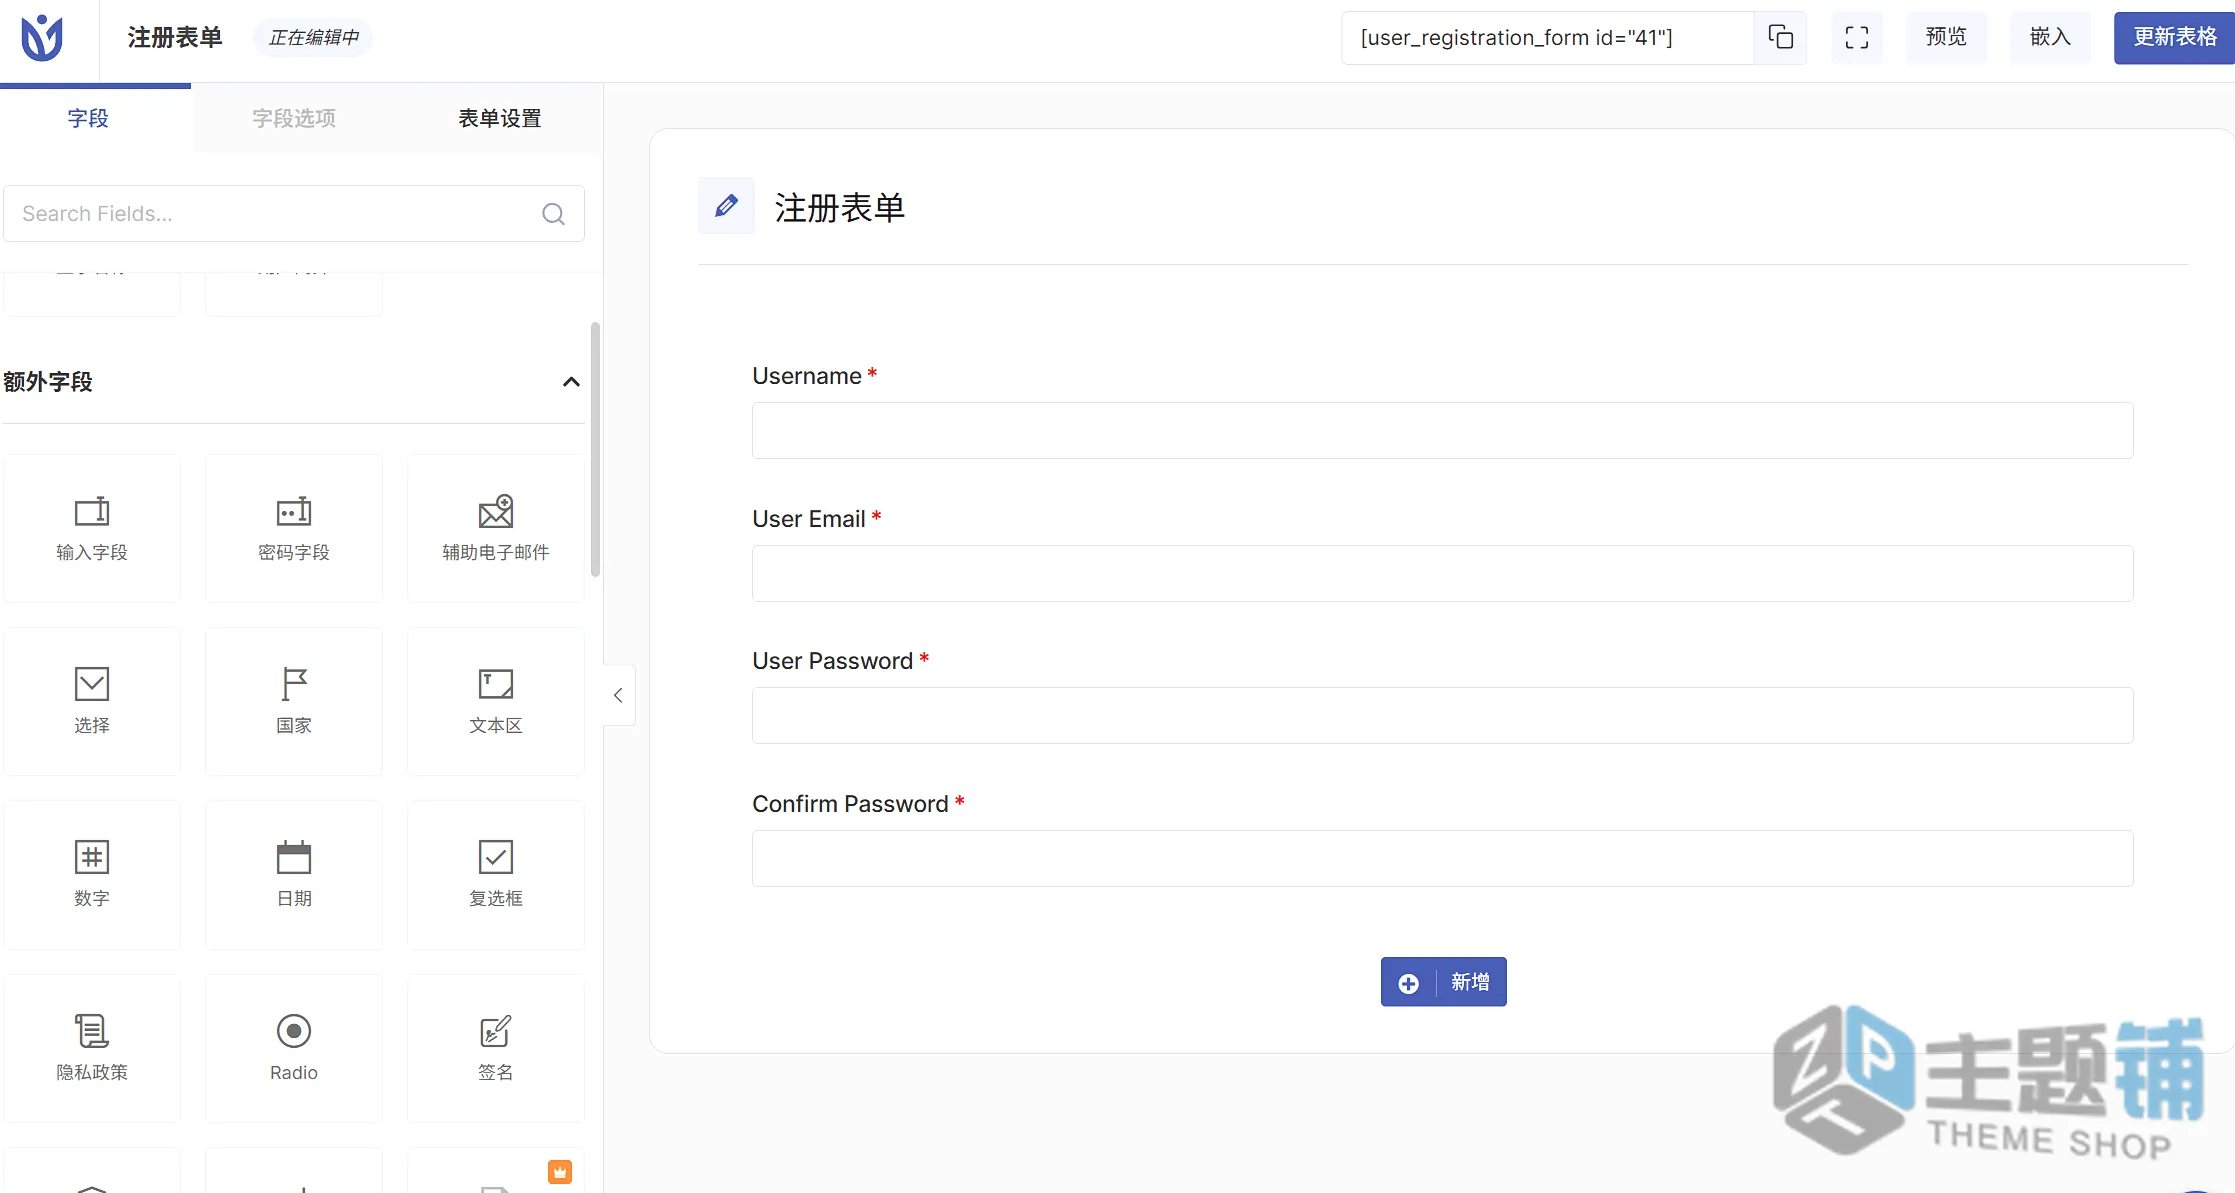Select the 复选框 checkbox field icon
Viewport: 2235px width, 1193px height.
(496, 857)
